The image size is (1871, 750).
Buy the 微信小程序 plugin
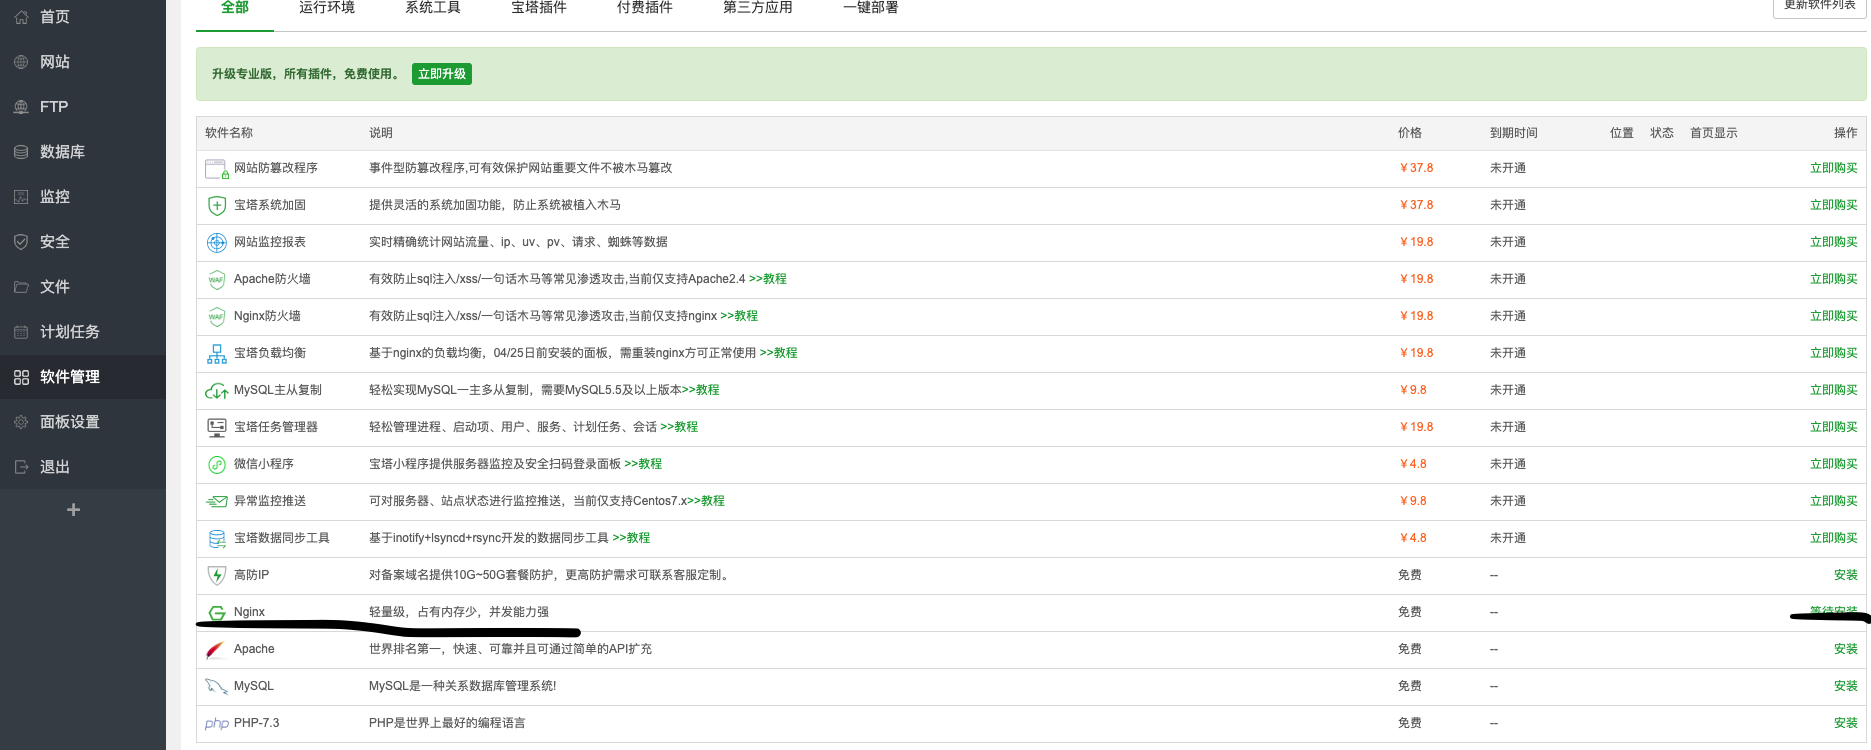(x=1834, y=464)
